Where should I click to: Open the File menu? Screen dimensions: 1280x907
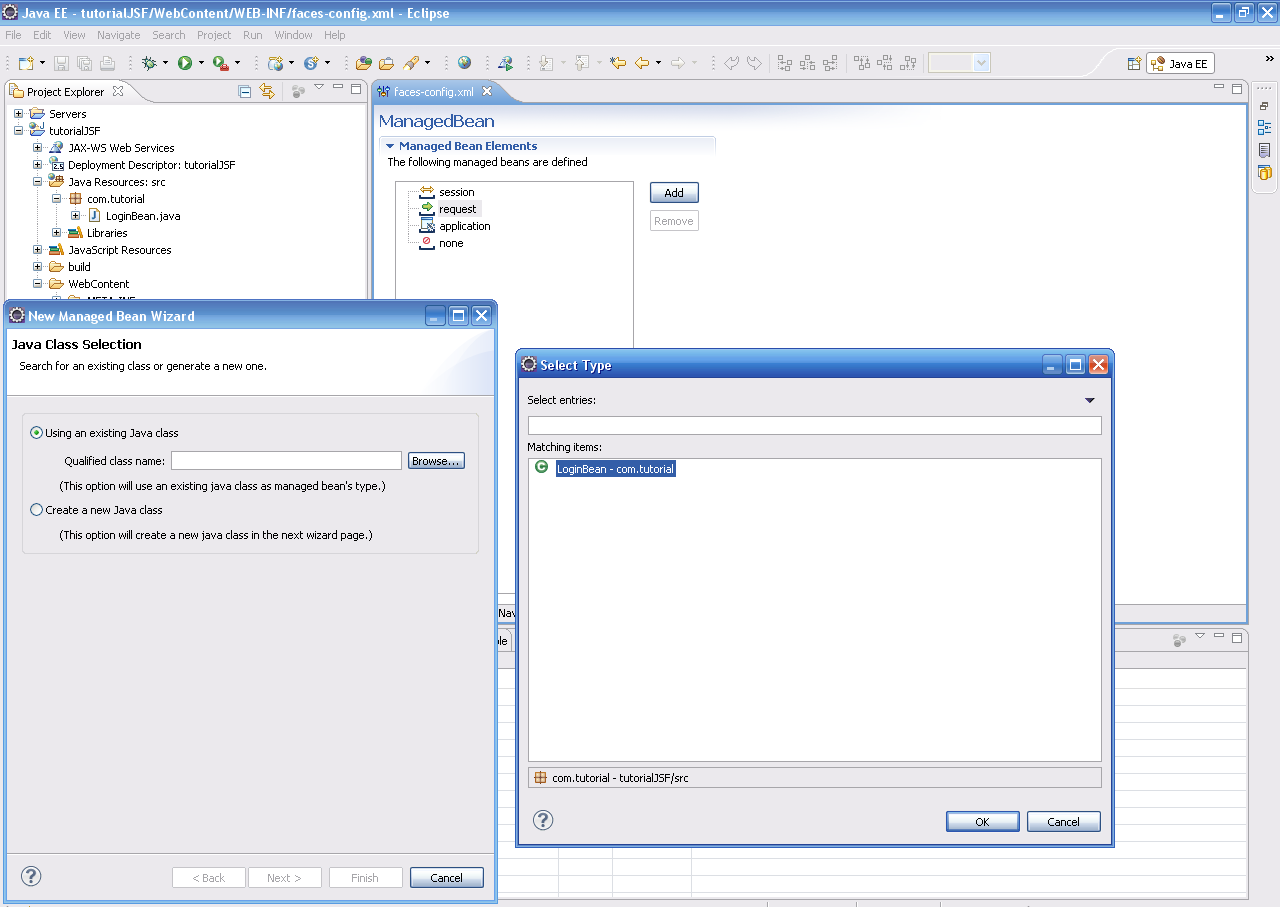pyautogui.click(x=13, y=35)
